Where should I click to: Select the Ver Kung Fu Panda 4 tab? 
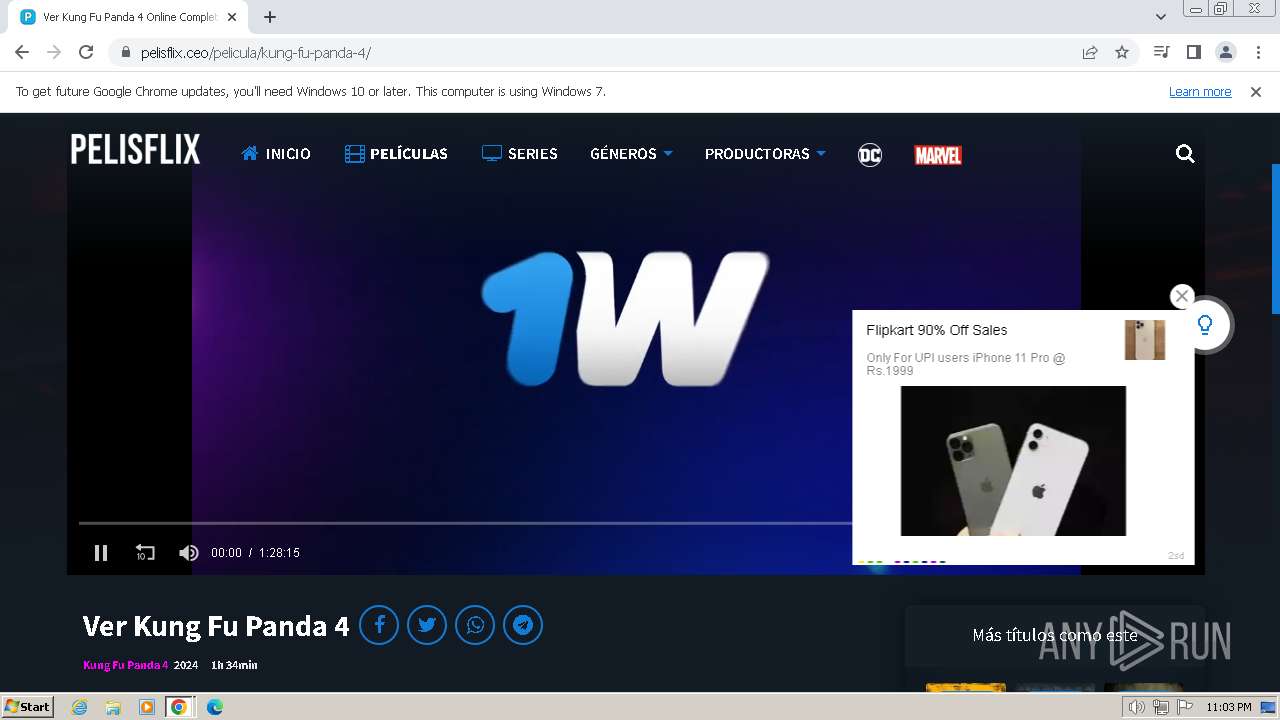[x=128, y=17]
